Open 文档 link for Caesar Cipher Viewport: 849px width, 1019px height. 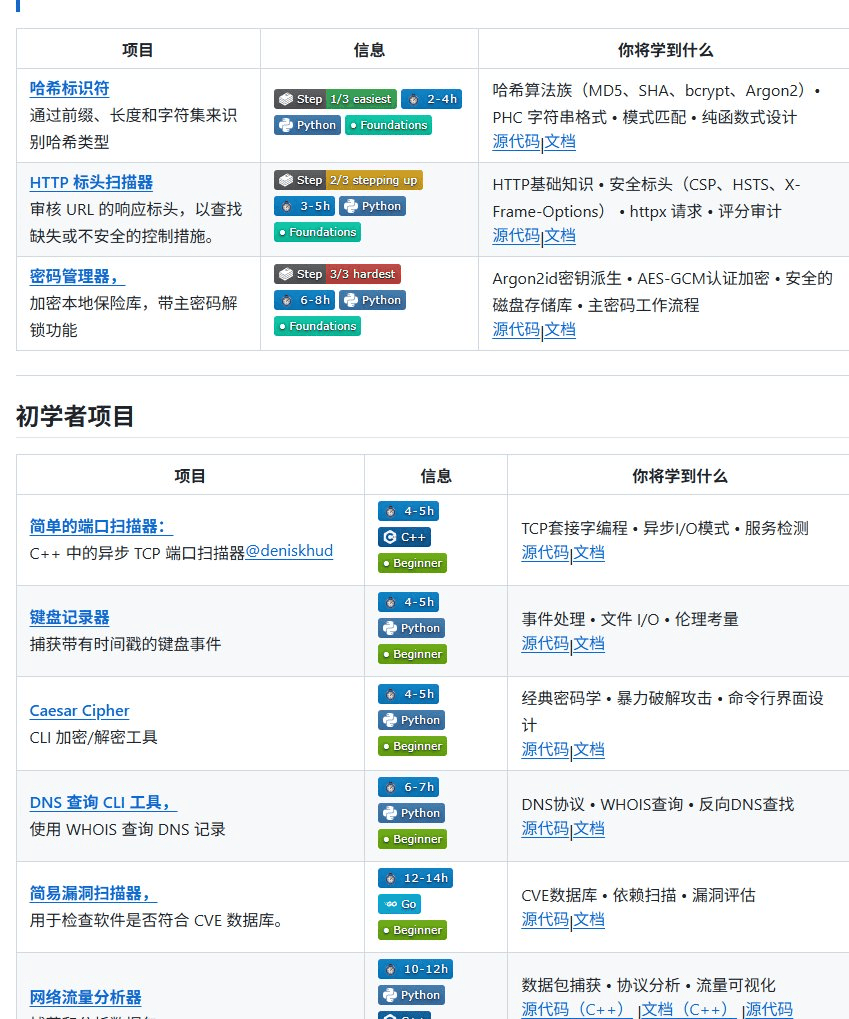click(589, 750)
